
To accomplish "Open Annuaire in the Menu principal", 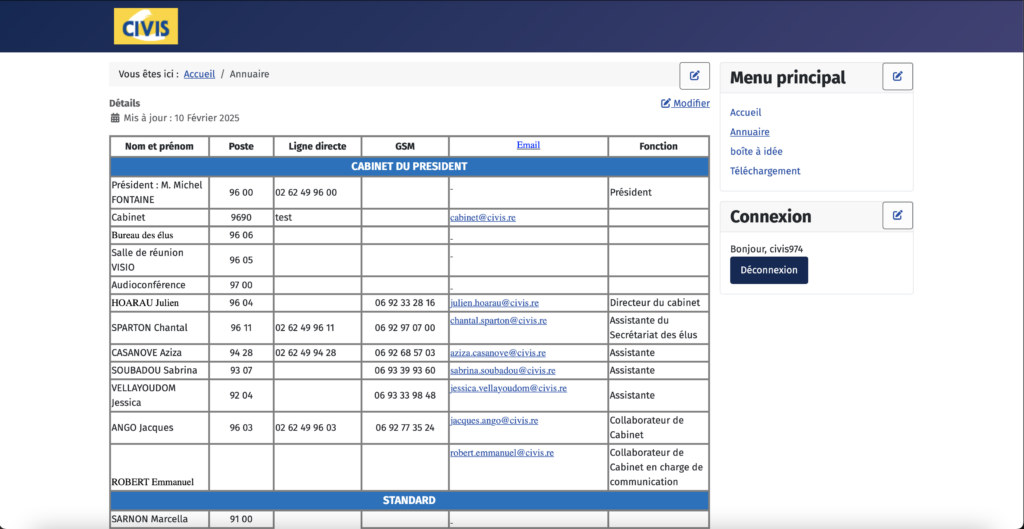I will (x=750, y=132).
